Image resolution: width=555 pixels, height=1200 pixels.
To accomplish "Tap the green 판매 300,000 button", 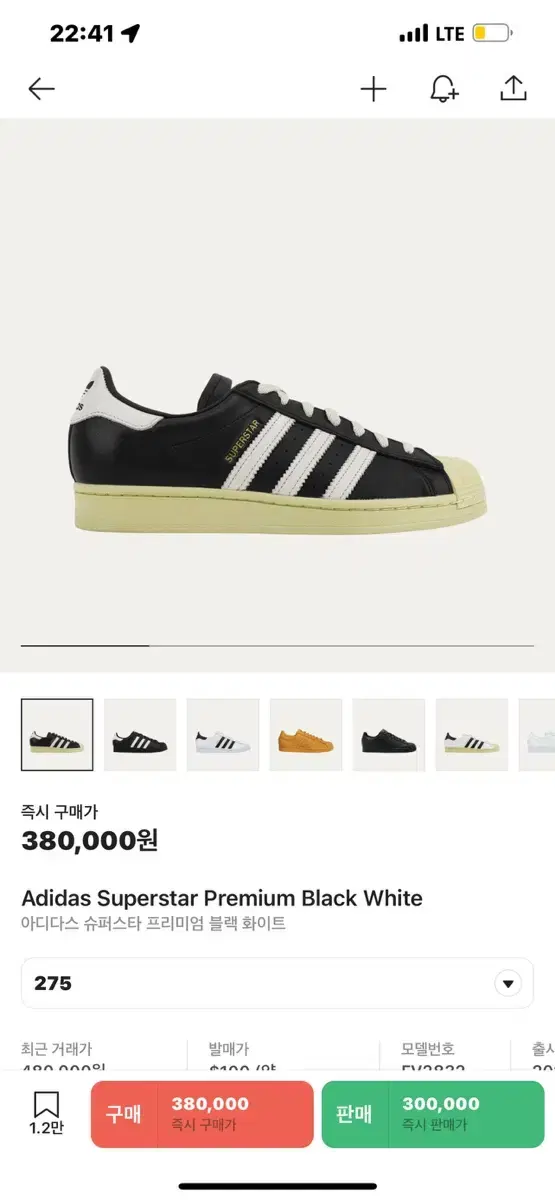I will tap(433, 1114).
